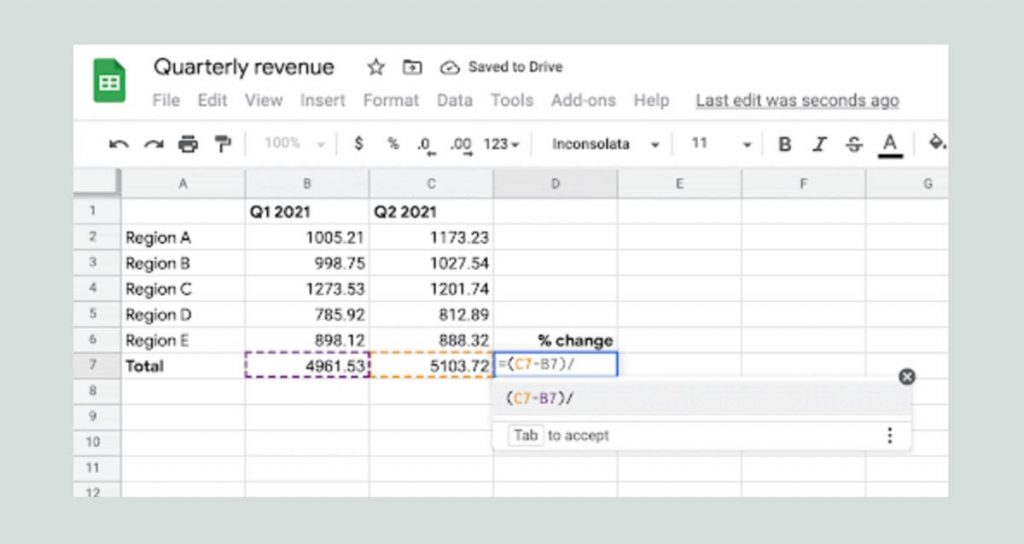This screenshot has width=1024, height=544.
Task: Toggle bold formatting
Action: pyautogui.click(x=784, y=144)
